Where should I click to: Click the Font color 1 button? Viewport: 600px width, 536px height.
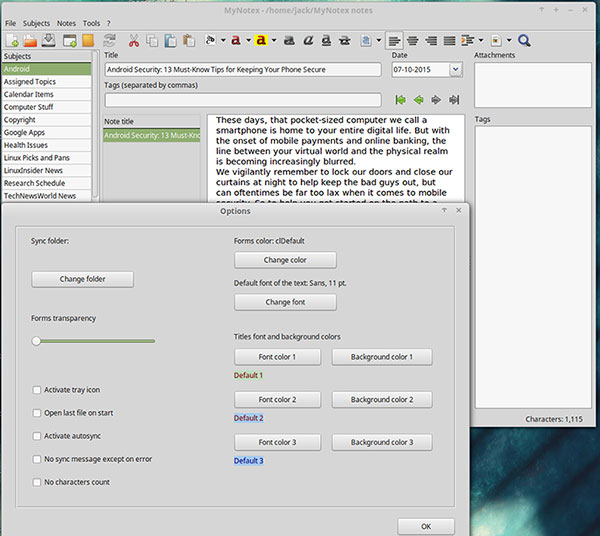point(277,357)
